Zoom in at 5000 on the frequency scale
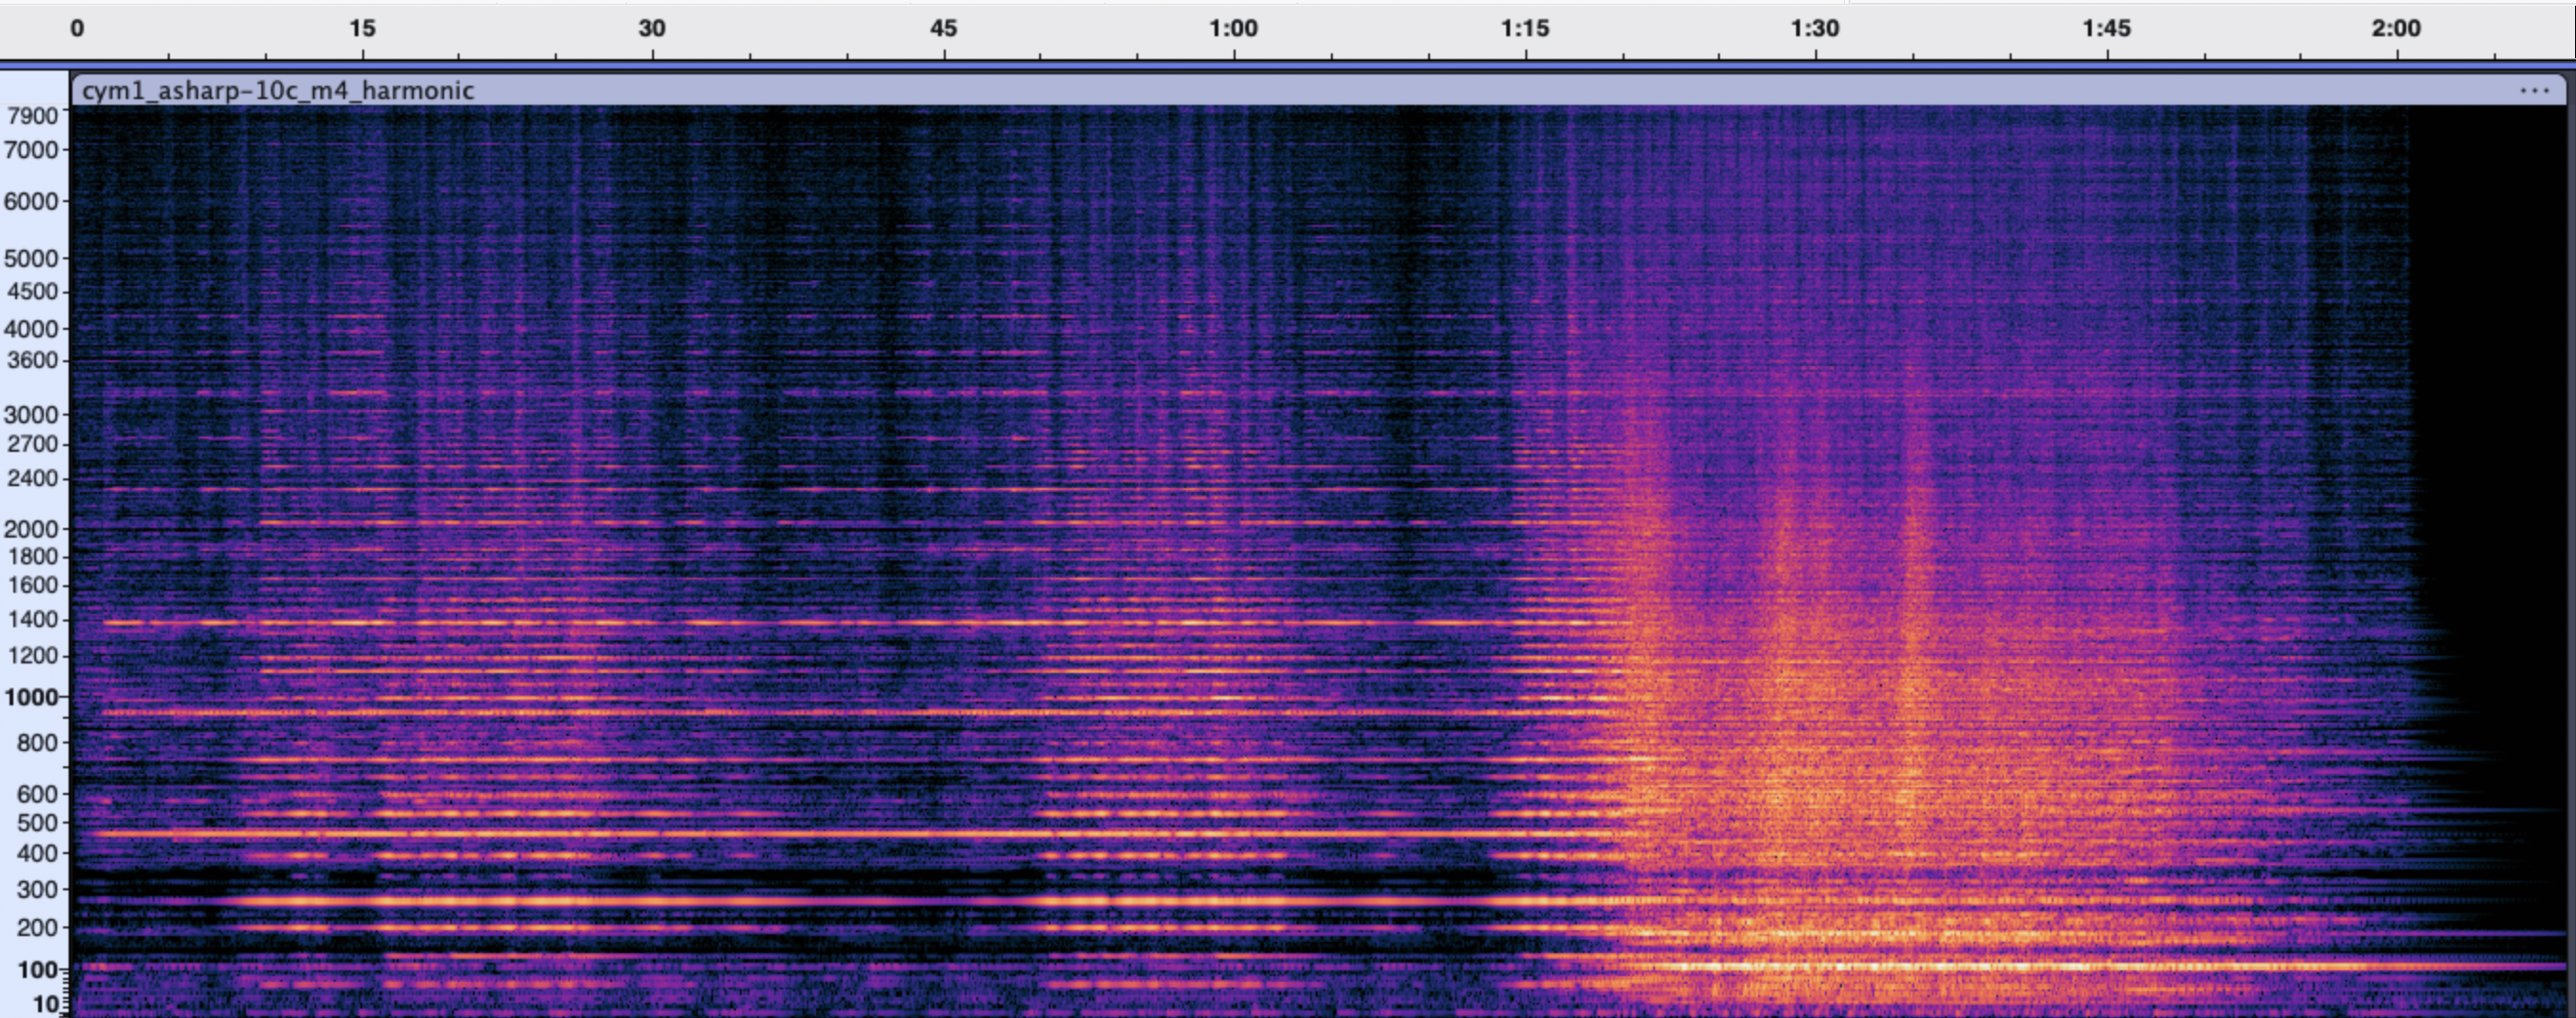Viewport: 2576px width, 1018px height. click(32, 258)
